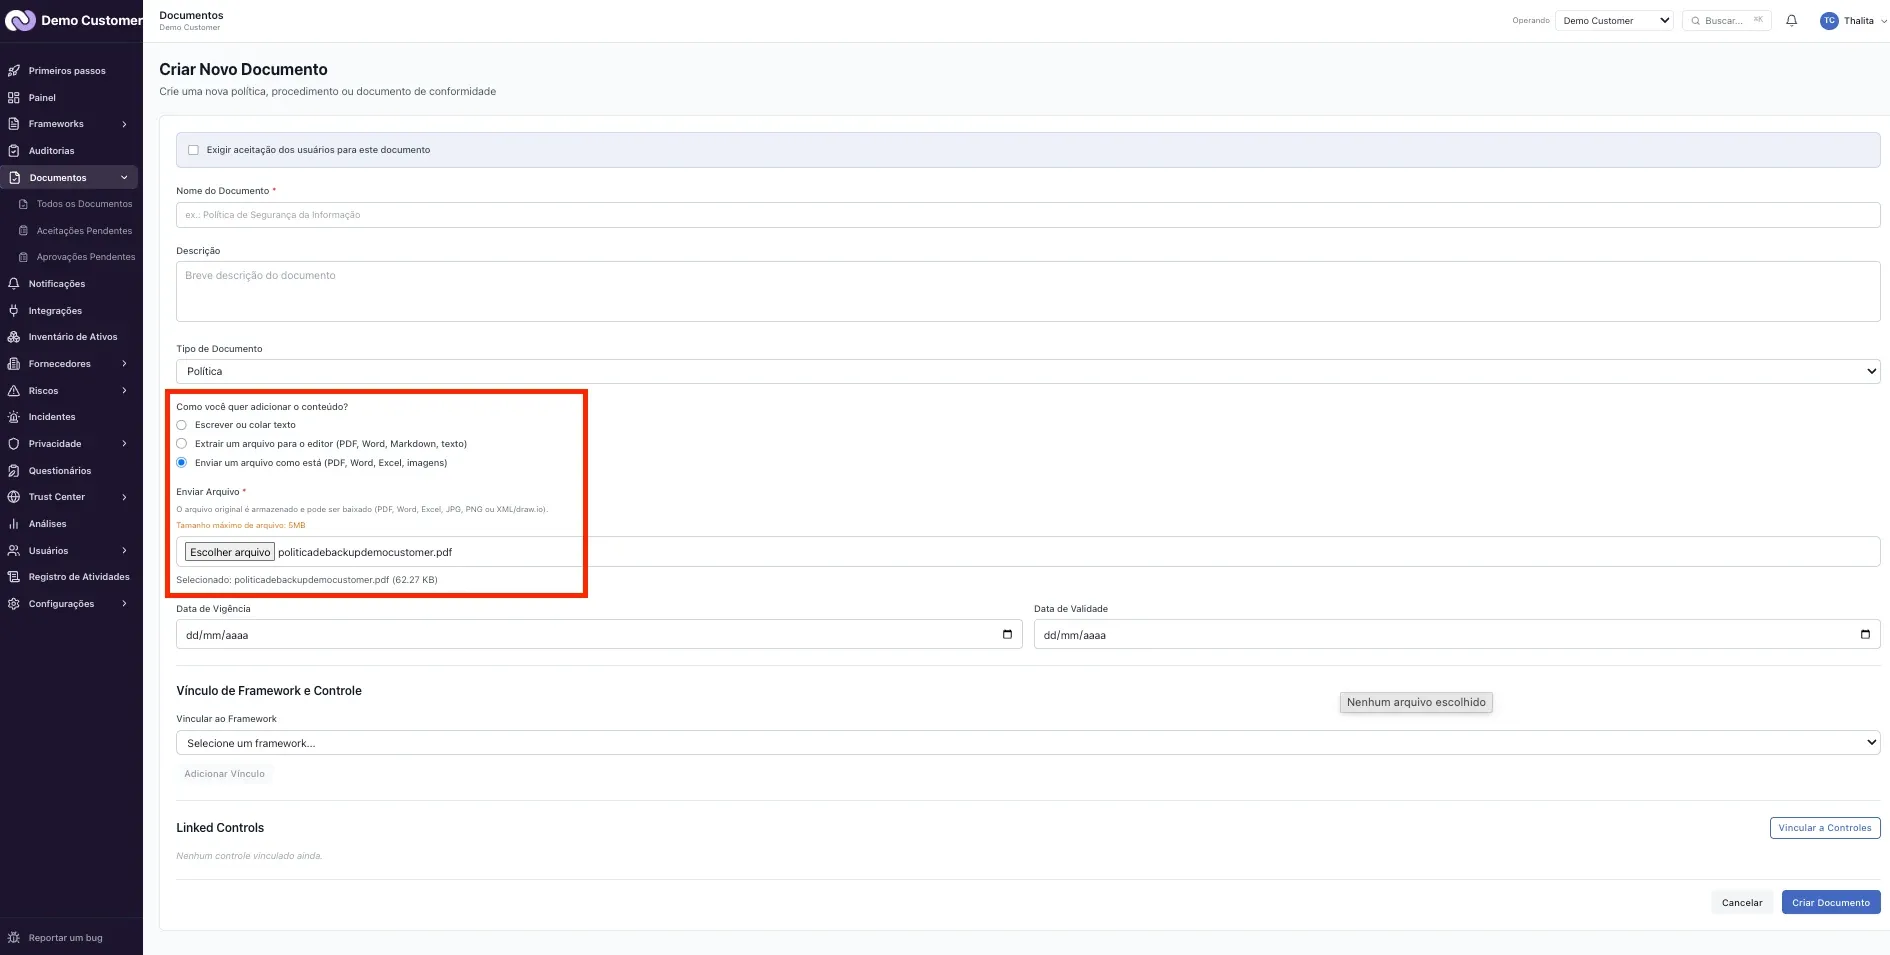The image size is (1890, 955).
Task: Select Enviar um arquivo como está option
Action: pos(182,462)
